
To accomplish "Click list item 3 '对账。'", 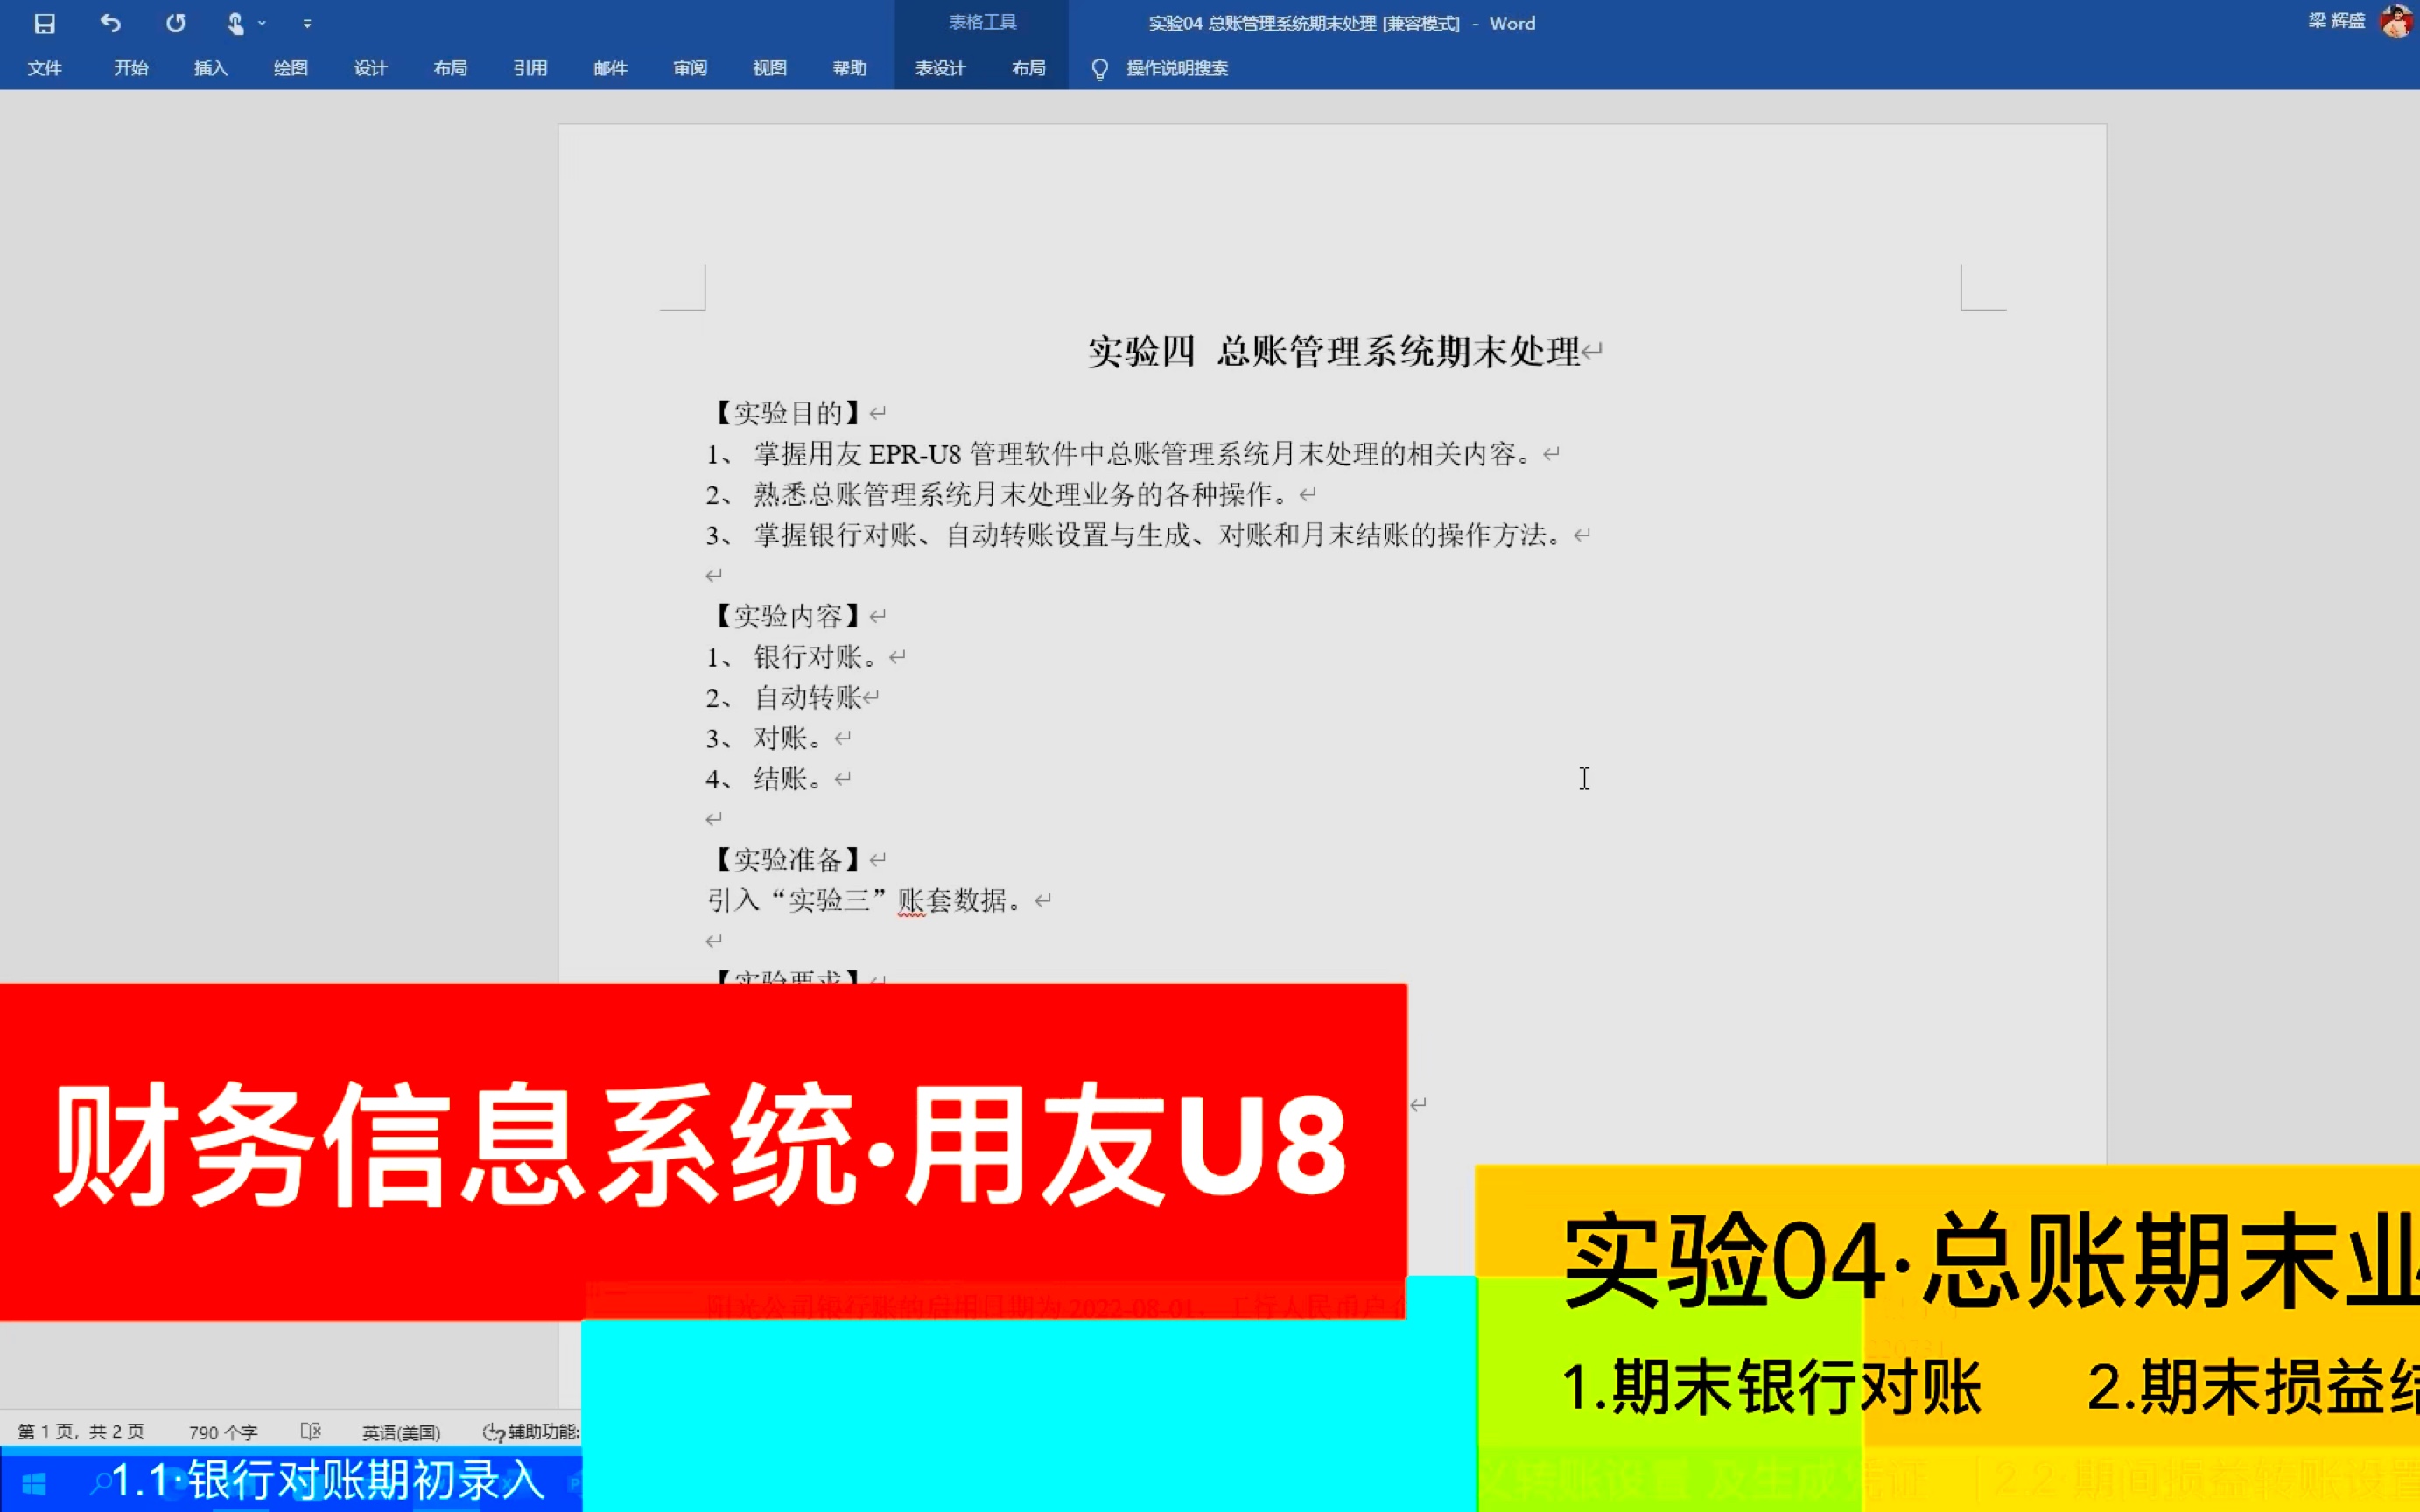I will click(790, 738).
